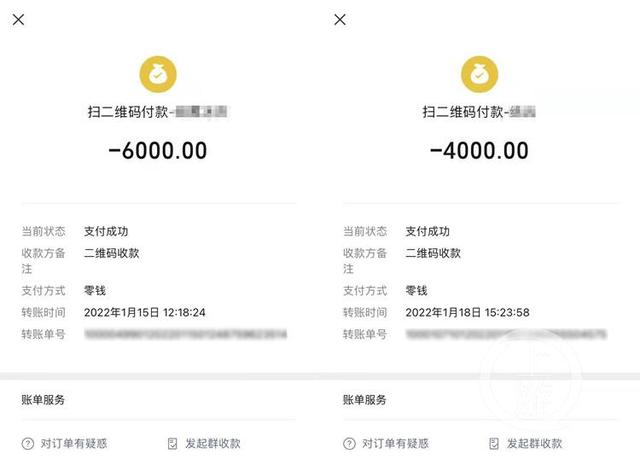Viewport: 640px width, 465px height.
Task: Select 发起群收款 text on the right receipt
Action: (534, 443)
